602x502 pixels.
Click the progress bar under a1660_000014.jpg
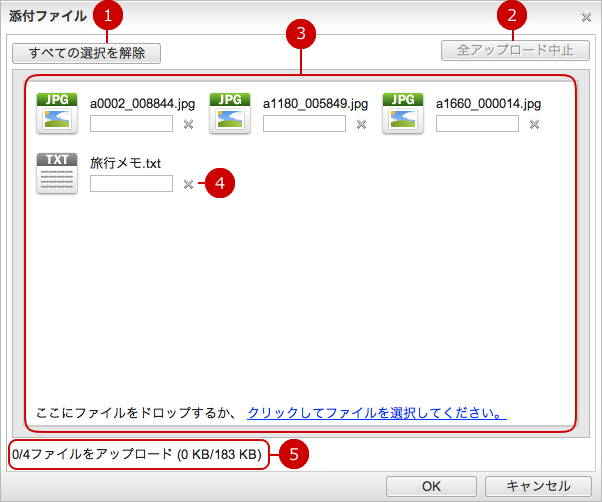[477, 124]
